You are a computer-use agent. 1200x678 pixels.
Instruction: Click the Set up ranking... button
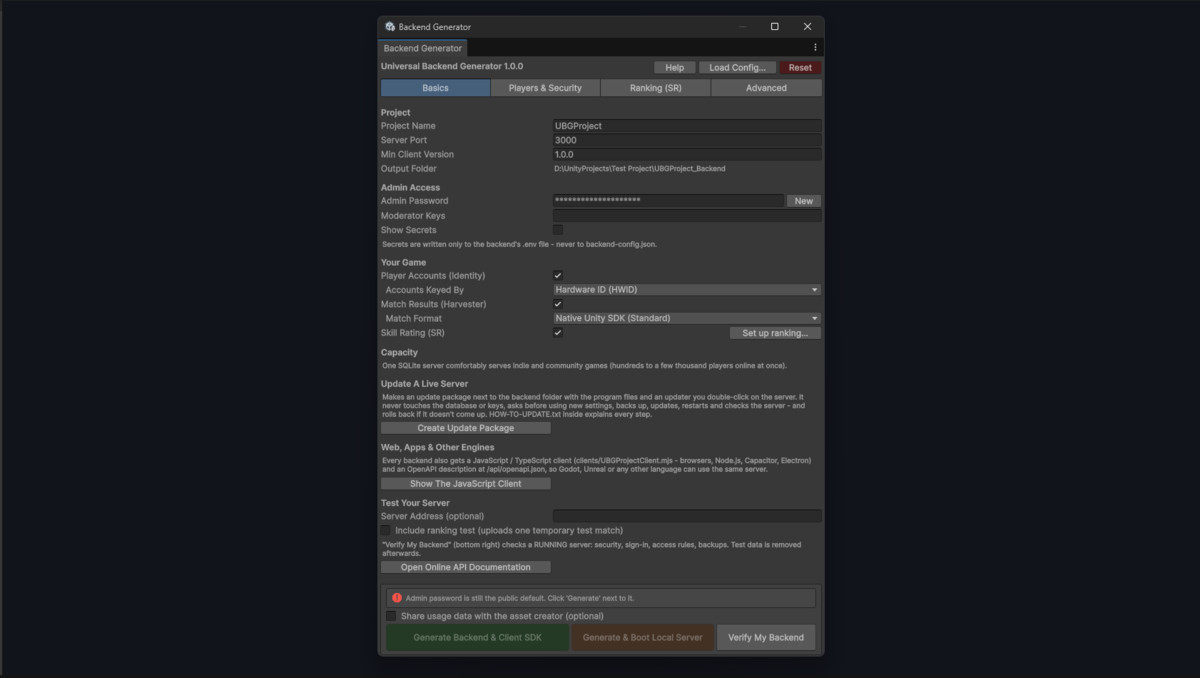[x=775, y=333]
